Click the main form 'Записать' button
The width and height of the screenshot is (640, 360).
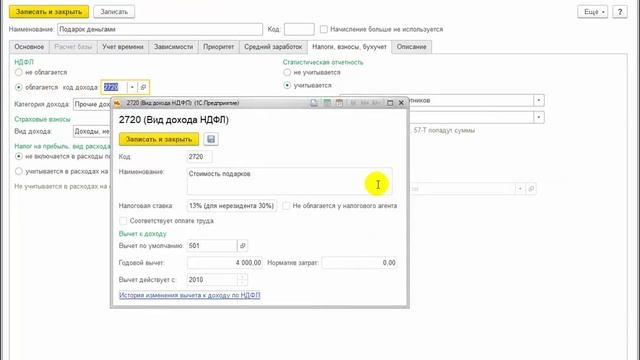coord(114,12)
